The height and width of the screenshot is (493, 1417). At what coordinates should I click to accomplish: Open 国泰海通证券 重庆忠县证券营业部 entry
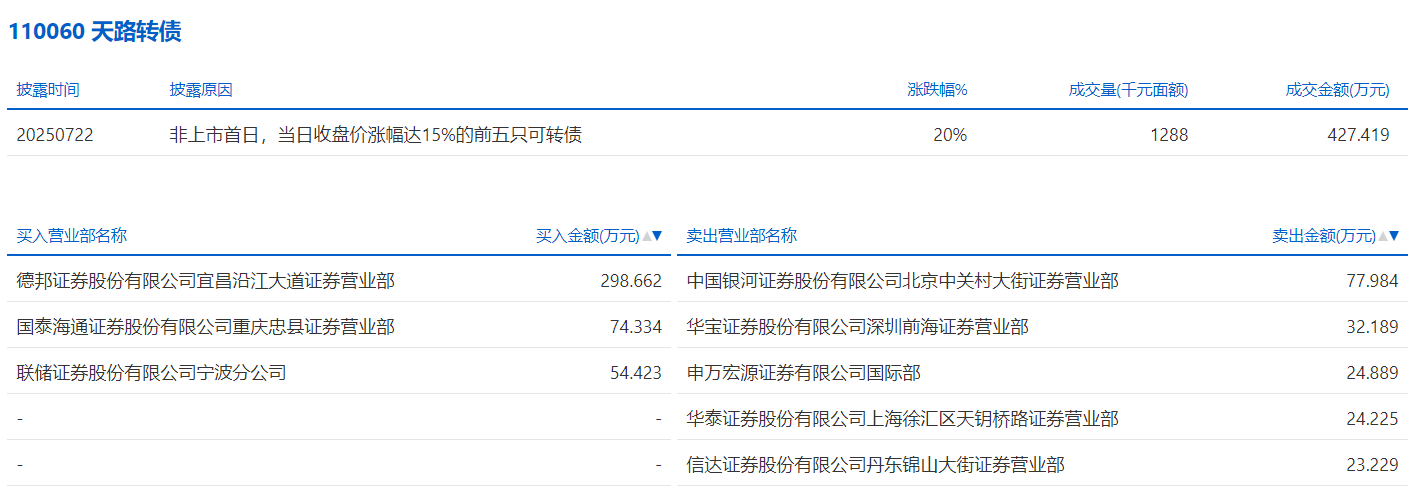pyautogui.click(x=206, y=327)
